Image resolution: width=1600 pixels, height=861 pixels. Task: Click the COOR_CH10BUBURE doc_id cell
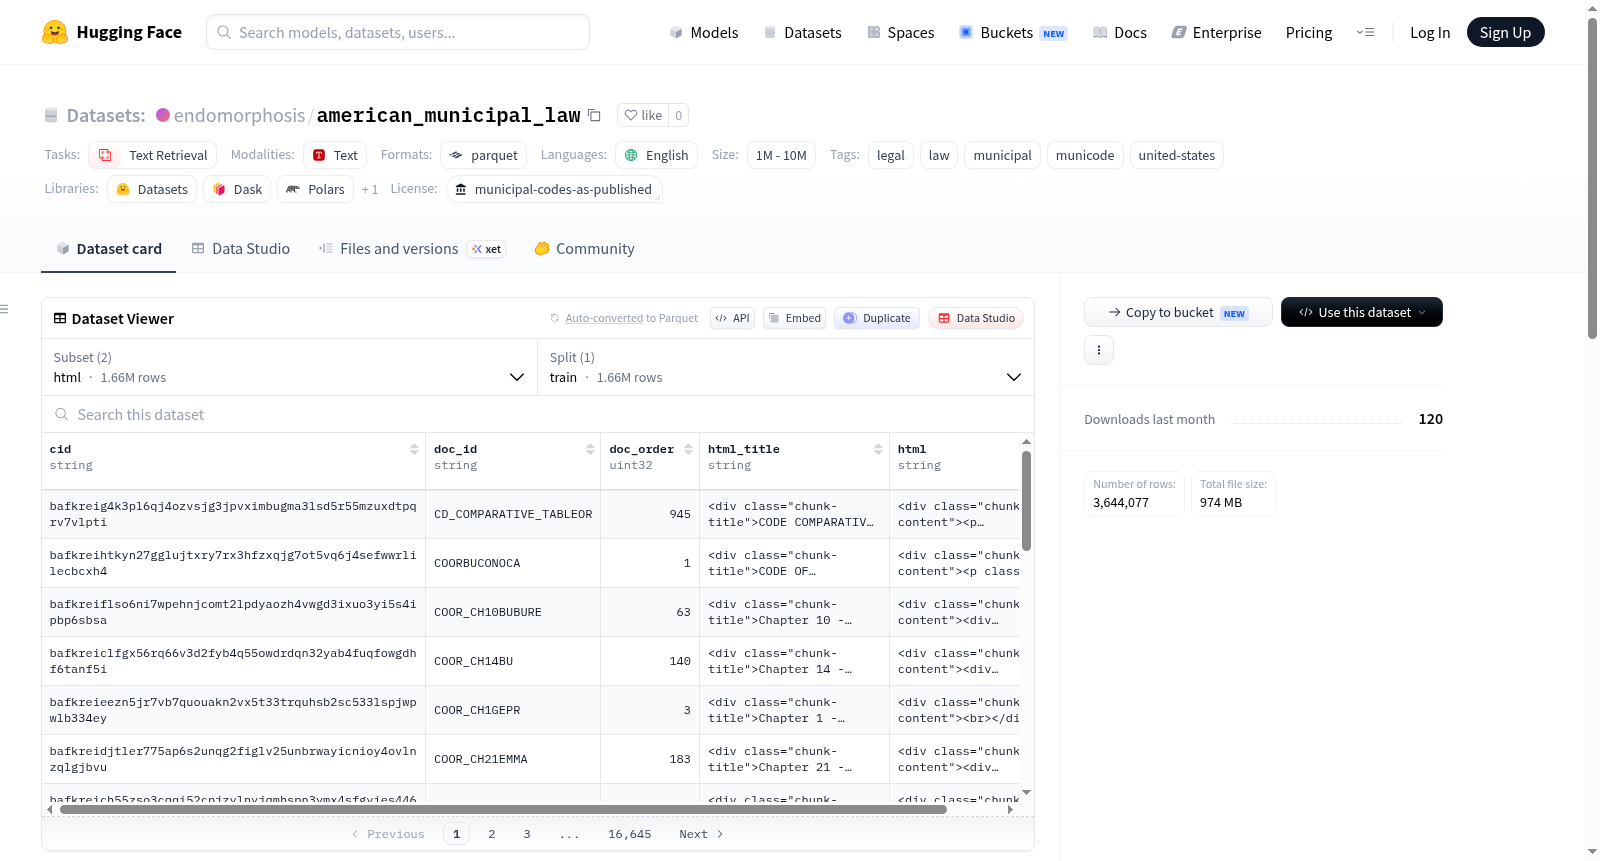click(x=513, y=612)
